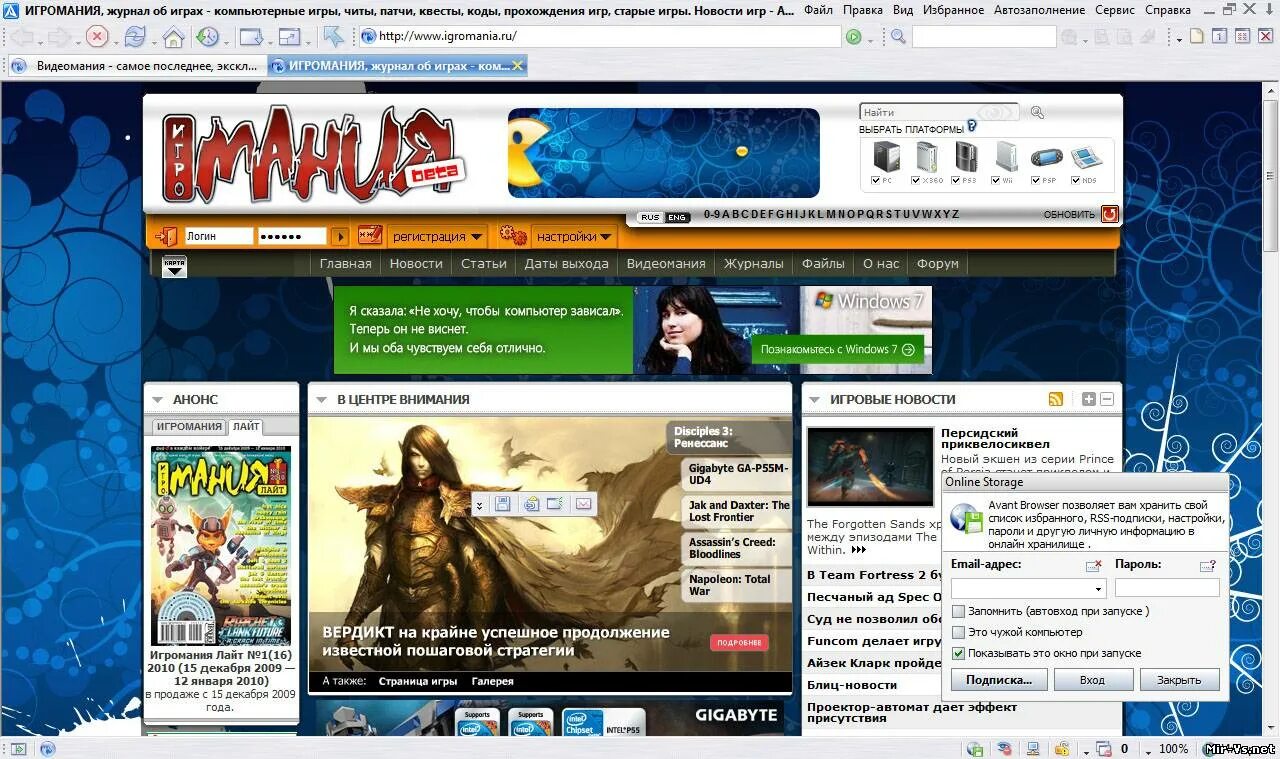Open the Избранное menu

953,10
